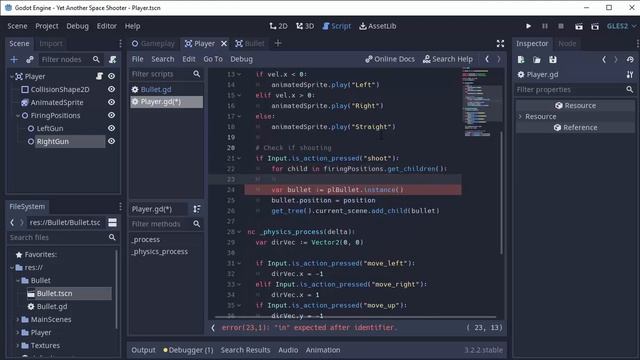This screenshot has width=640, height=360.
Task: Instance a child scene with the link icon
Action: 29,60
